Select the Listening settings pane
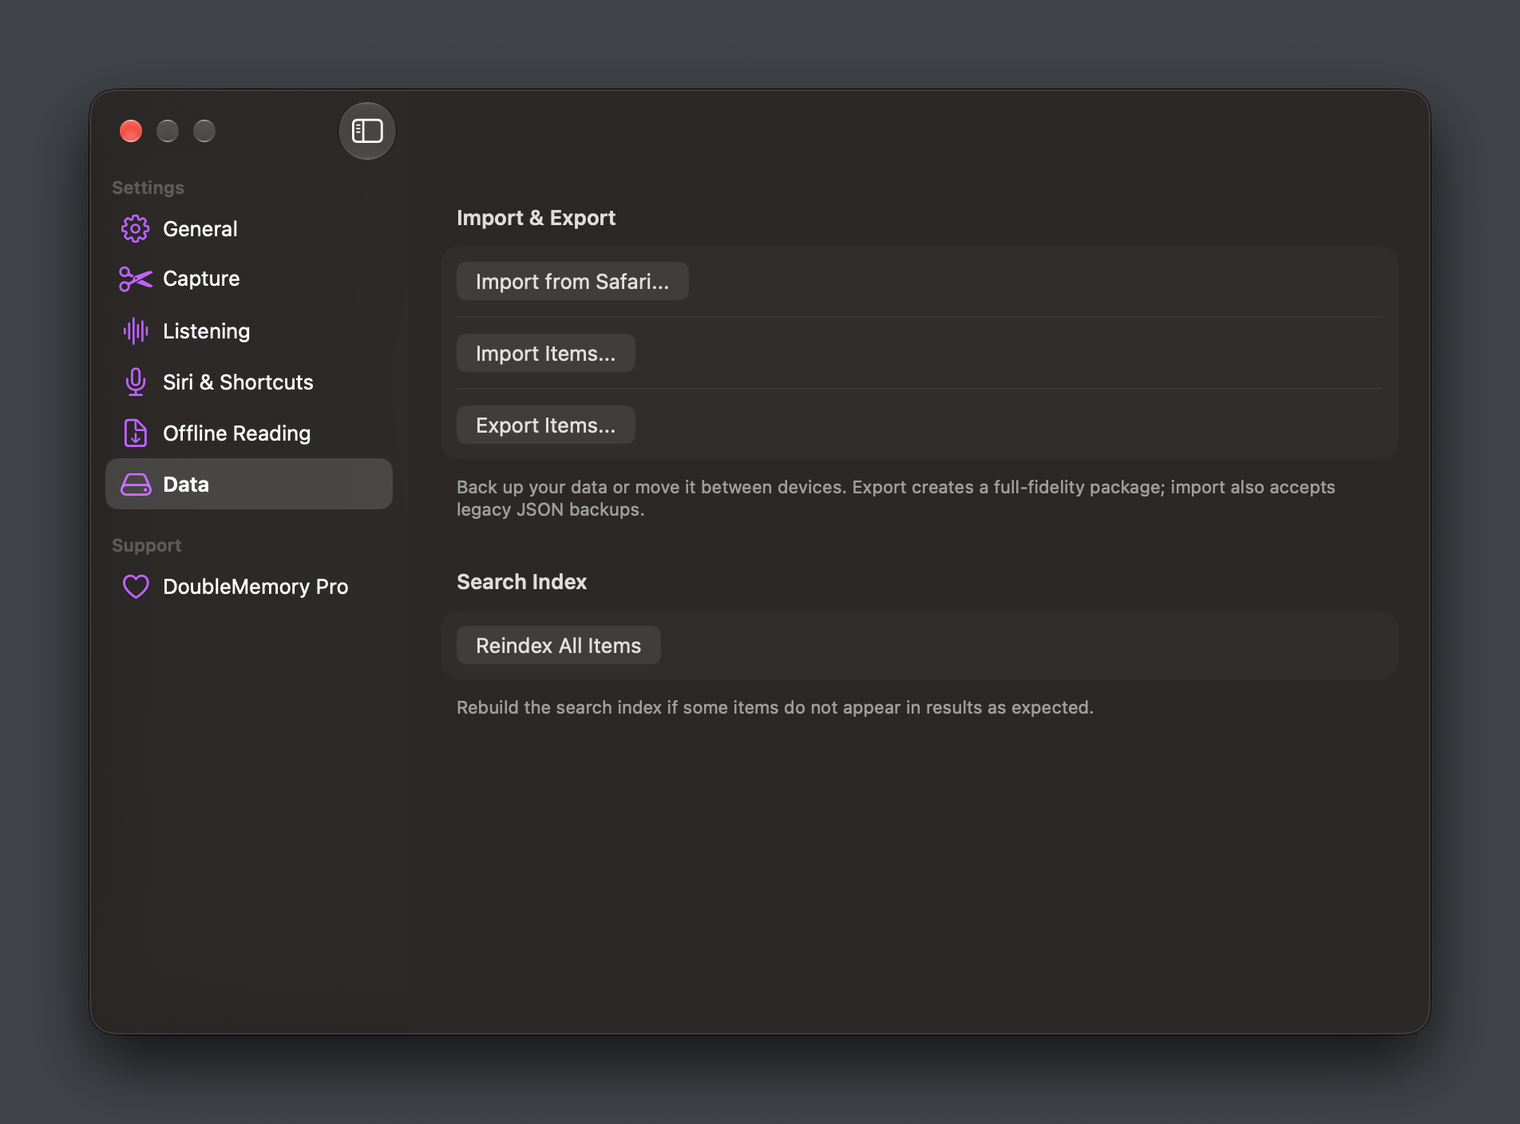The height and width of the screenshot is (1124, 1520). click(x=249, y=331)
